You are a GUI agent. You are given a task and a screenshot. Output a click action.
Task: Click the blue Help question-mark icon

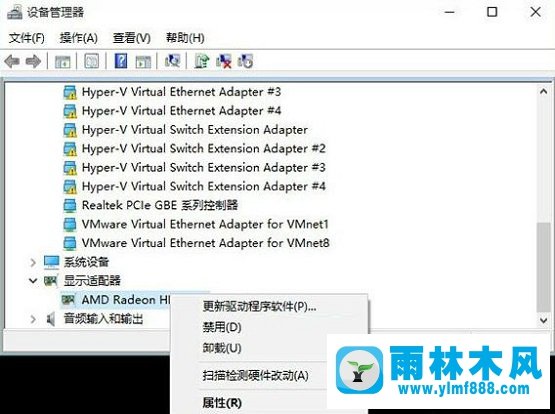(x=121, y=61)
